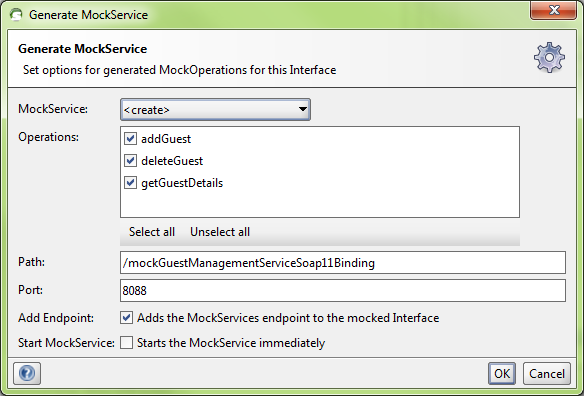The width and height of the screenshot is (584, 396).
Task: Select the addGuest label in list
Action: [x=166, y=139]
